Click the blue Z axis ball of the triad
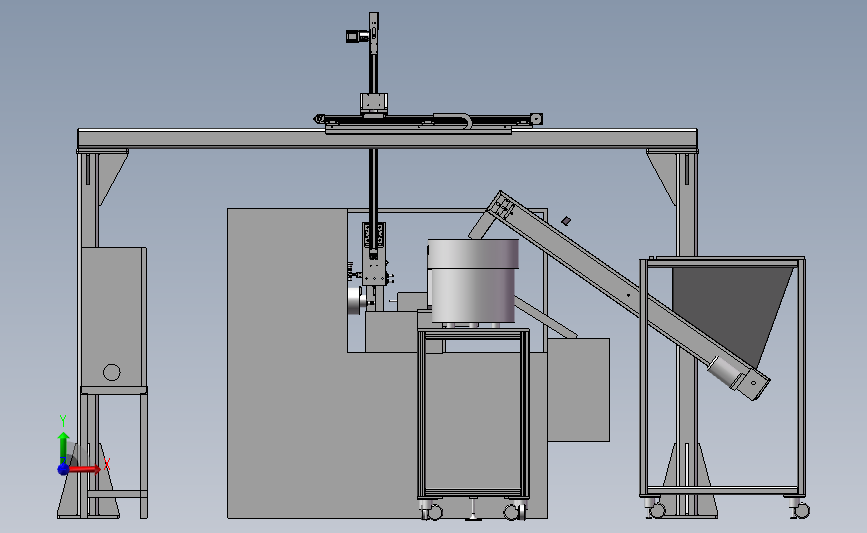This screenshot has width=867, height=533. tap(63, 469)
